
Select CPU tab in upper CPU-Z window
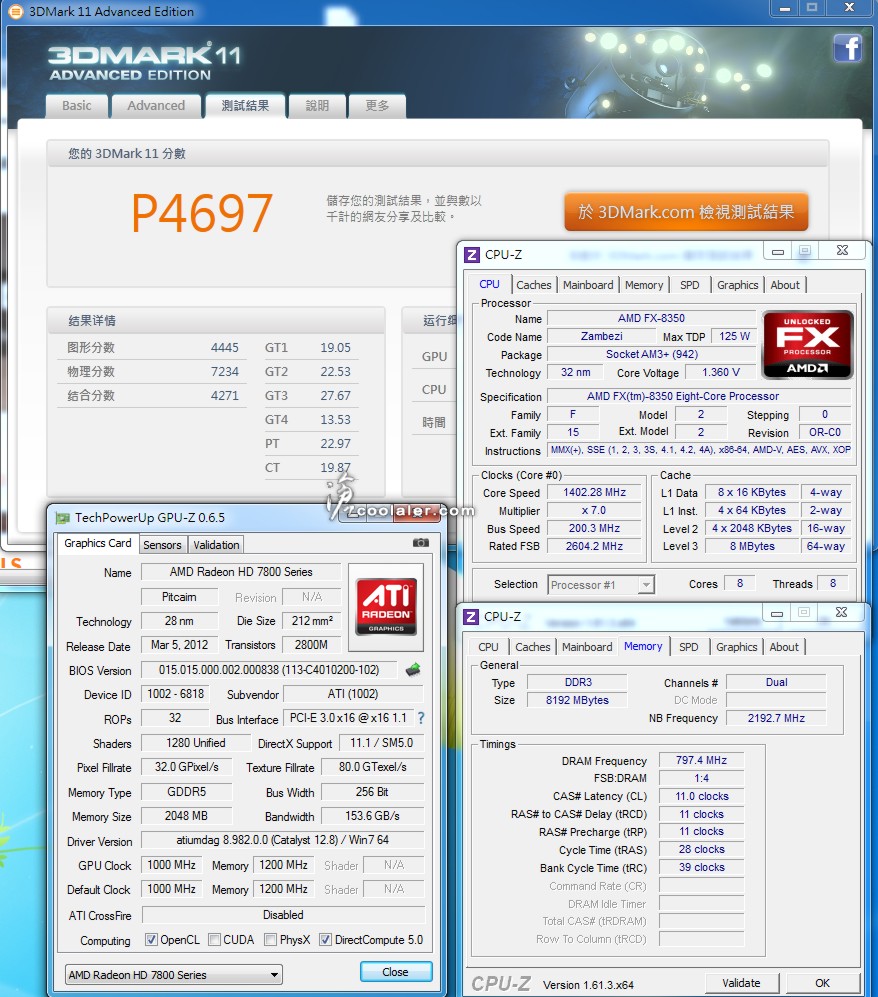(490, 284)
